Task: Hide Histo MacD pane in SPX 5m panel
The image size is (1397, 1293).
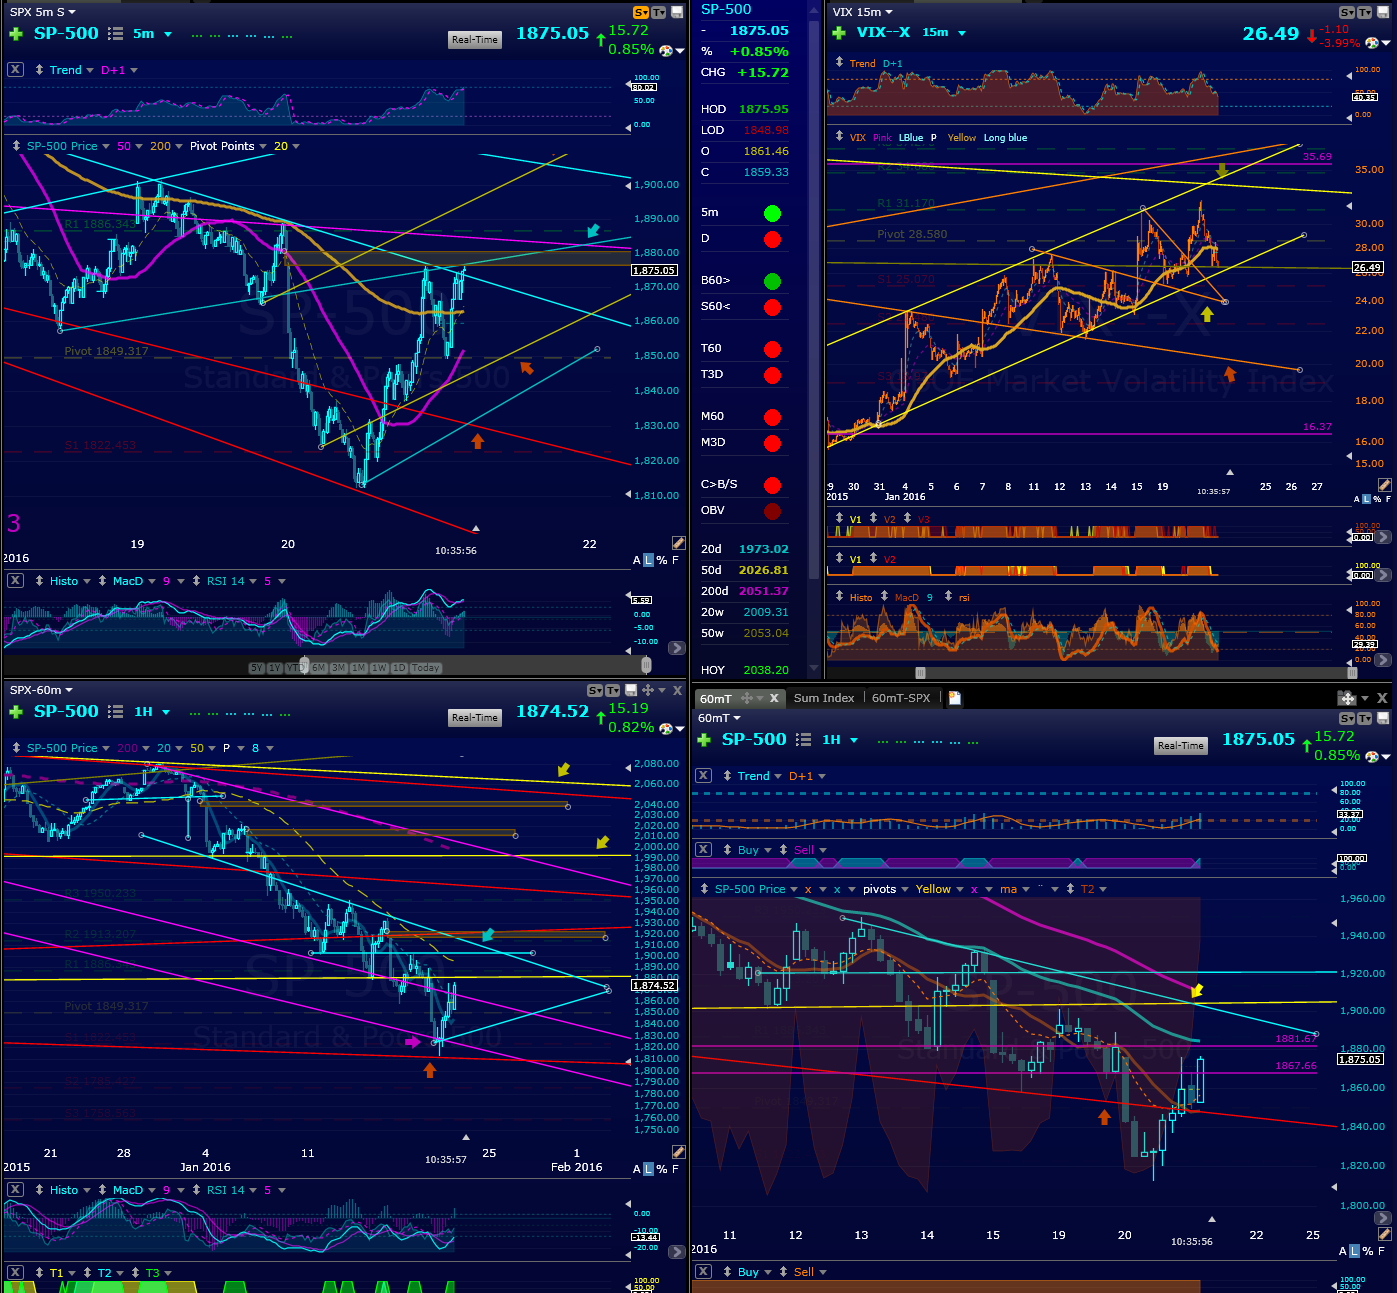Action: click(x=15, y=581)
